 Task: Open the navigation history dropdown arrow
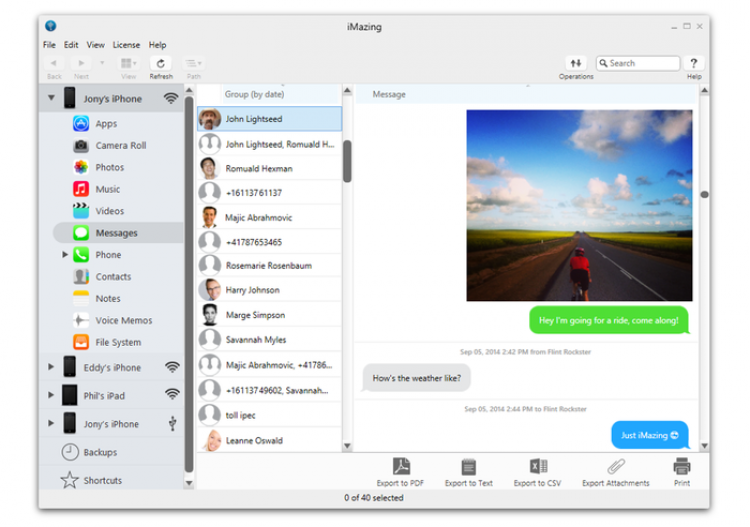click(x=102, y=63)
